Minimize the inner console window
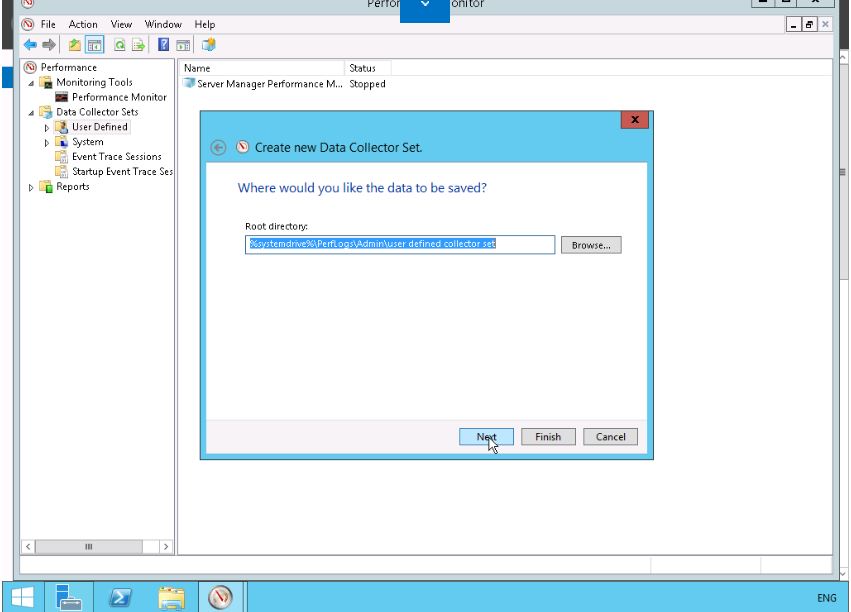This screenshot has width=851, height=612. [793, 24]
